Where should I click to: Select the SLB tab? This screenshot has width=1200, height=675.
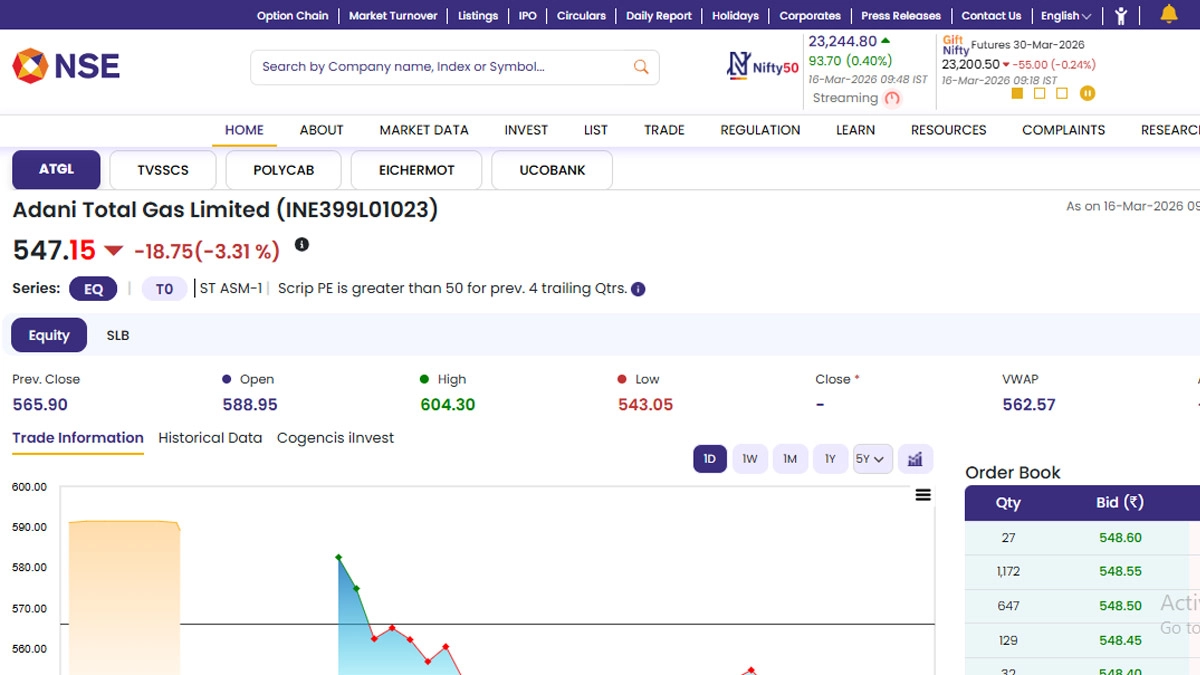point(118,336)
